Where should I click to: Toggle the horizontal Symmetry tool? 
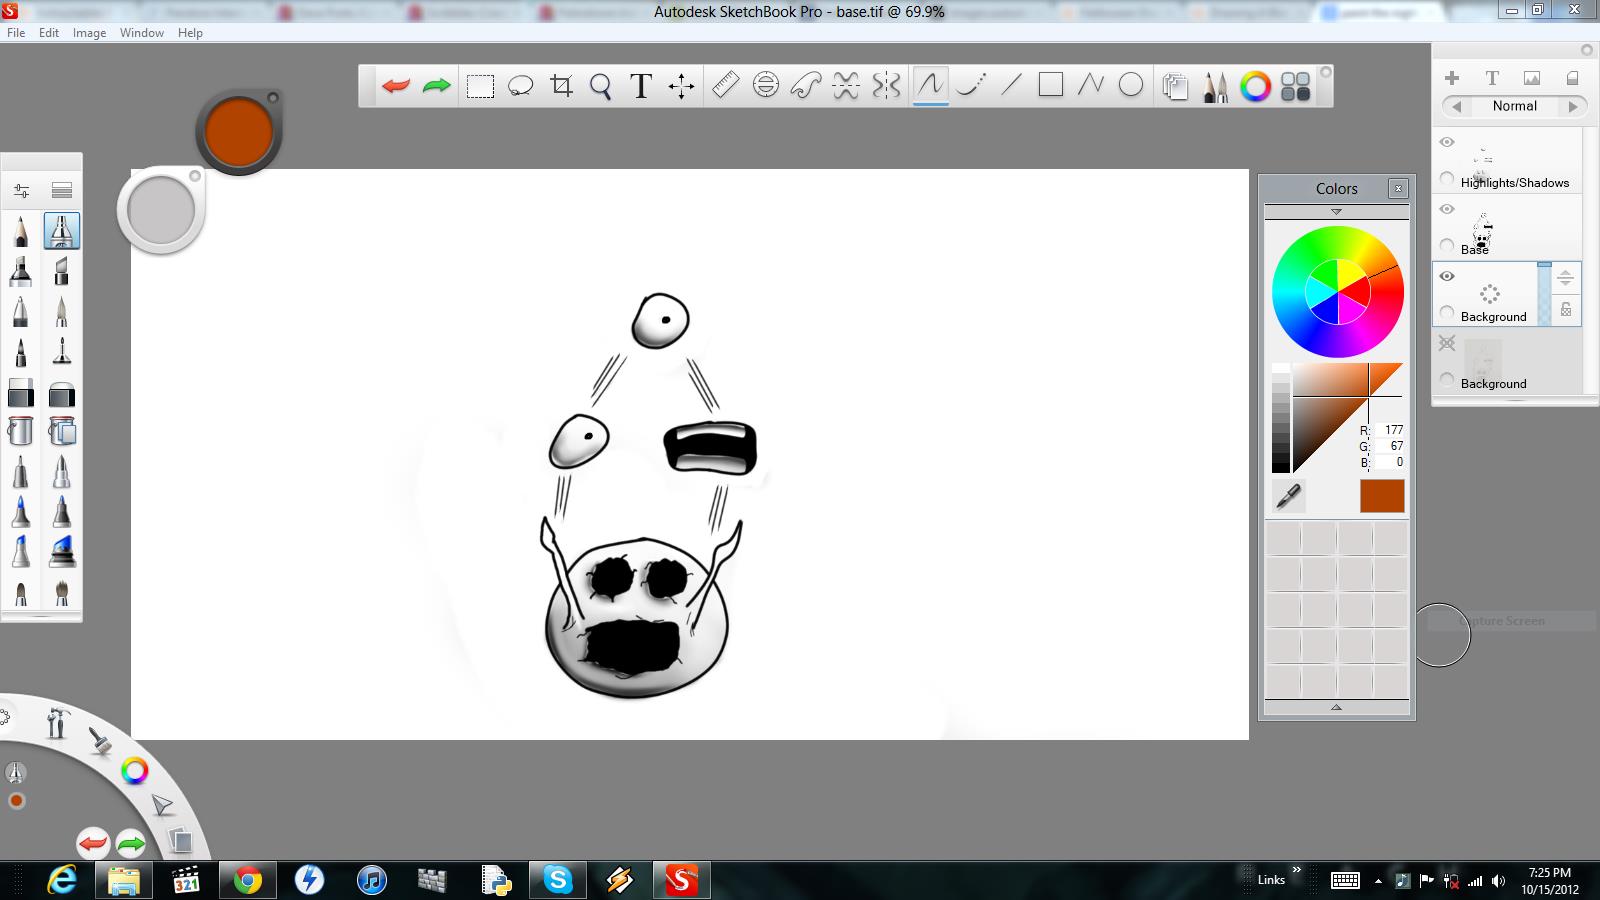[846, 86]
